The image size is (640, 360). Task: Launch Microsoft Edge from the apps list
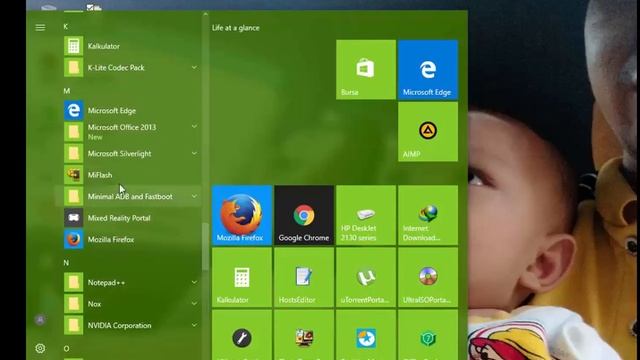pos(128,111)
